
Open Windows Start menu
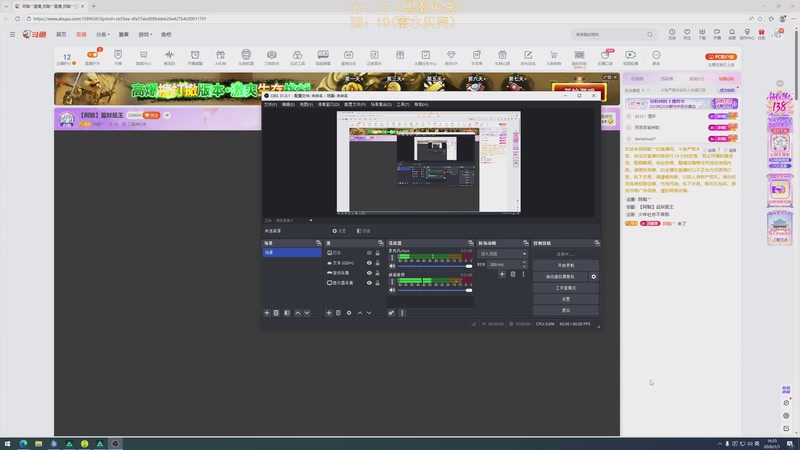[7, 444]
